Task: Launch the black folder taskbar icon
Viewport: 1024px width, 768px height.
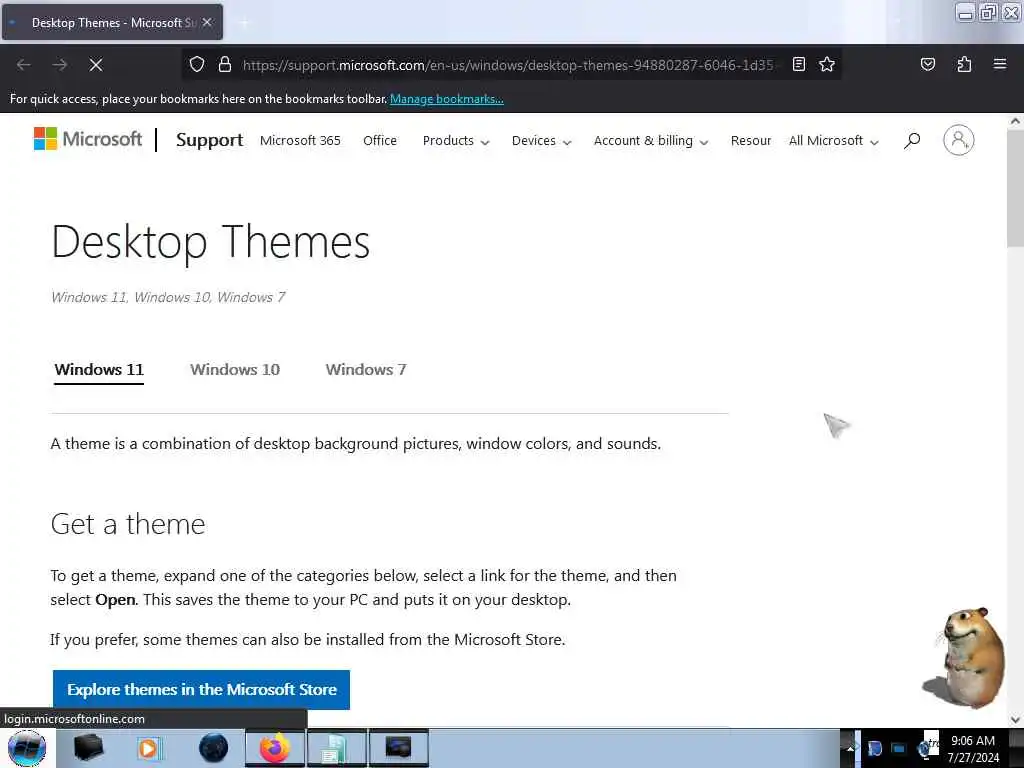Action: [88, 748]
